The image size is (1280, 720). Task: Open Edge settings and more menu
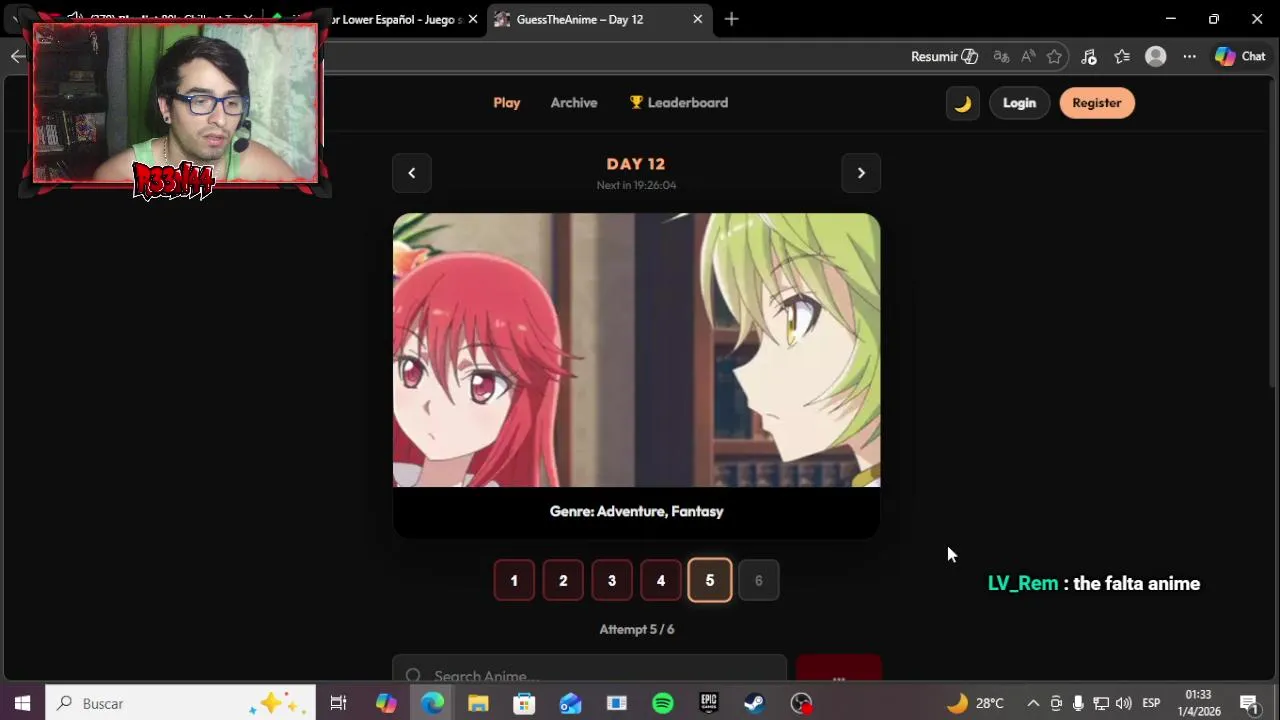click(x=1189, y=57)
